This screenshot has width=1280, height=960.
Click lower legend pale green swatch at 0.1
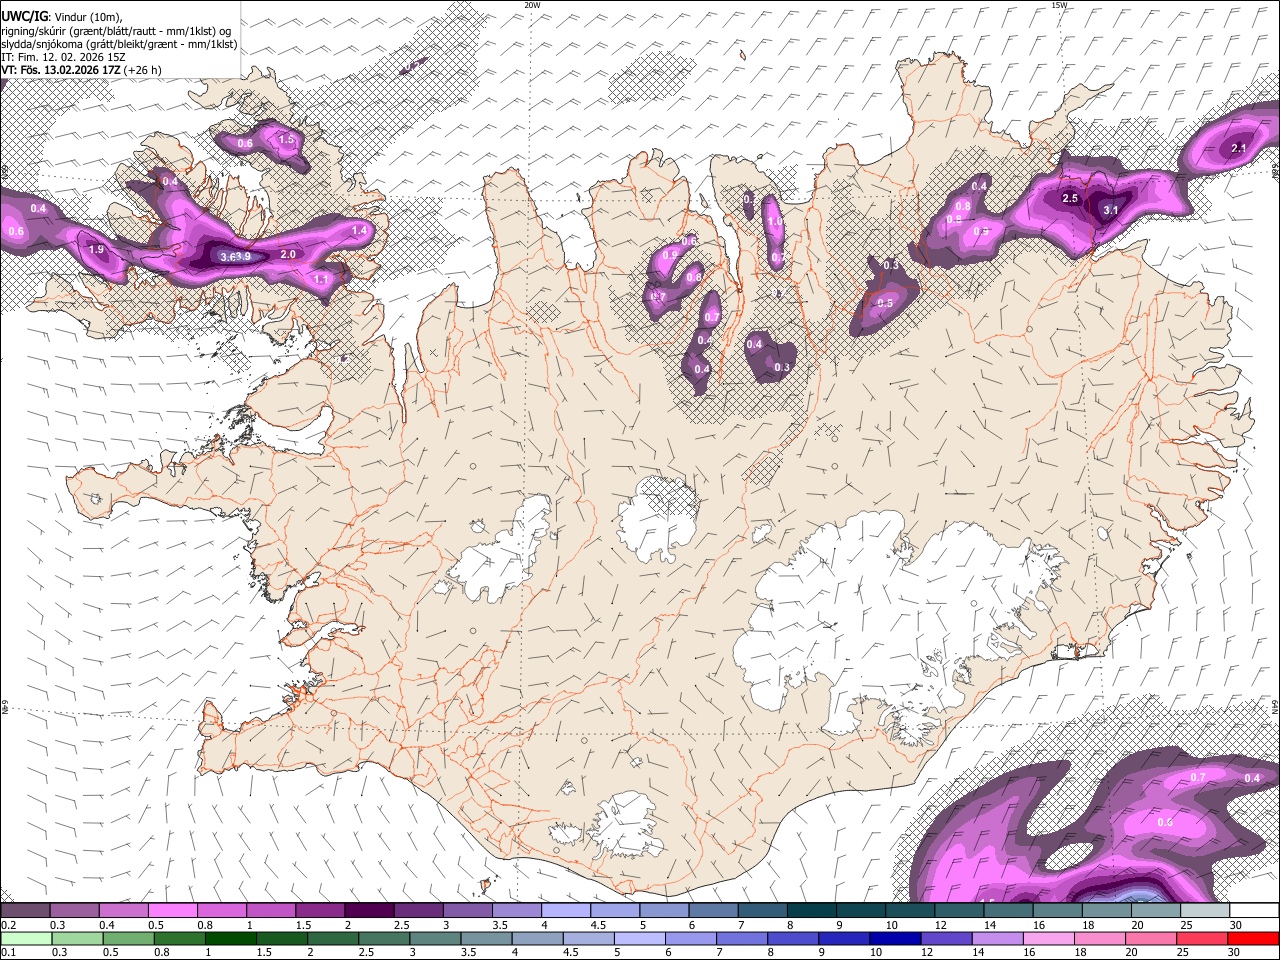click(25, 938)
